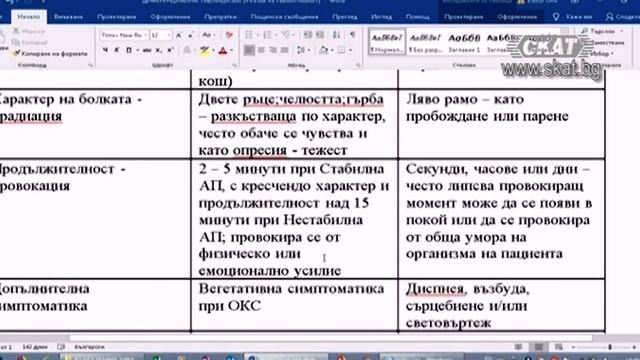Viewport: 640px width, 360px height.
Task: Apply subscript formatting
Action: coord(159,50)
